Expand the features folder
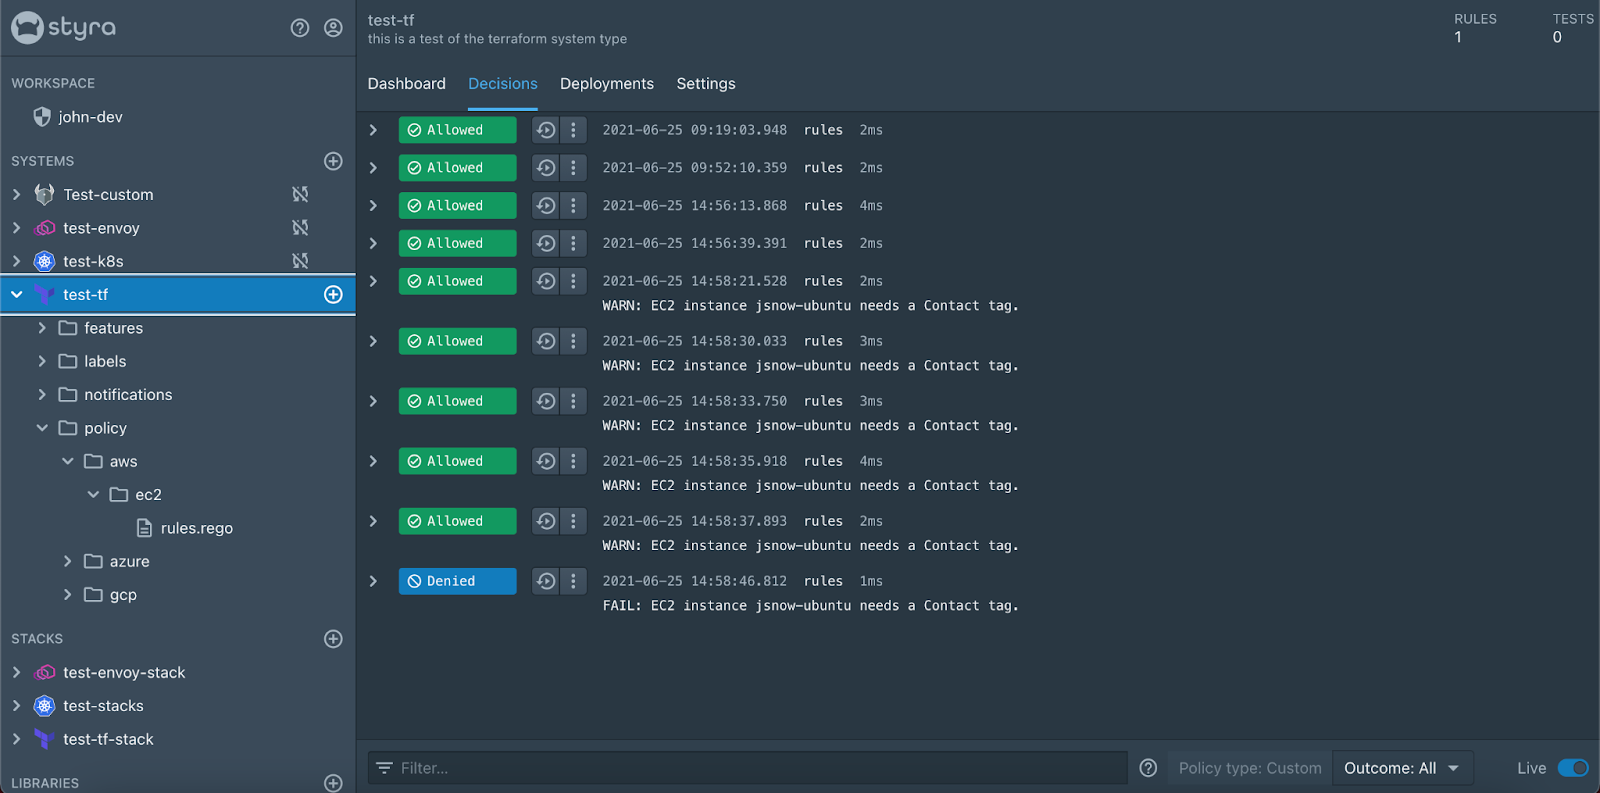Viewport: 1600px width, 793px height. pos(42,328)
